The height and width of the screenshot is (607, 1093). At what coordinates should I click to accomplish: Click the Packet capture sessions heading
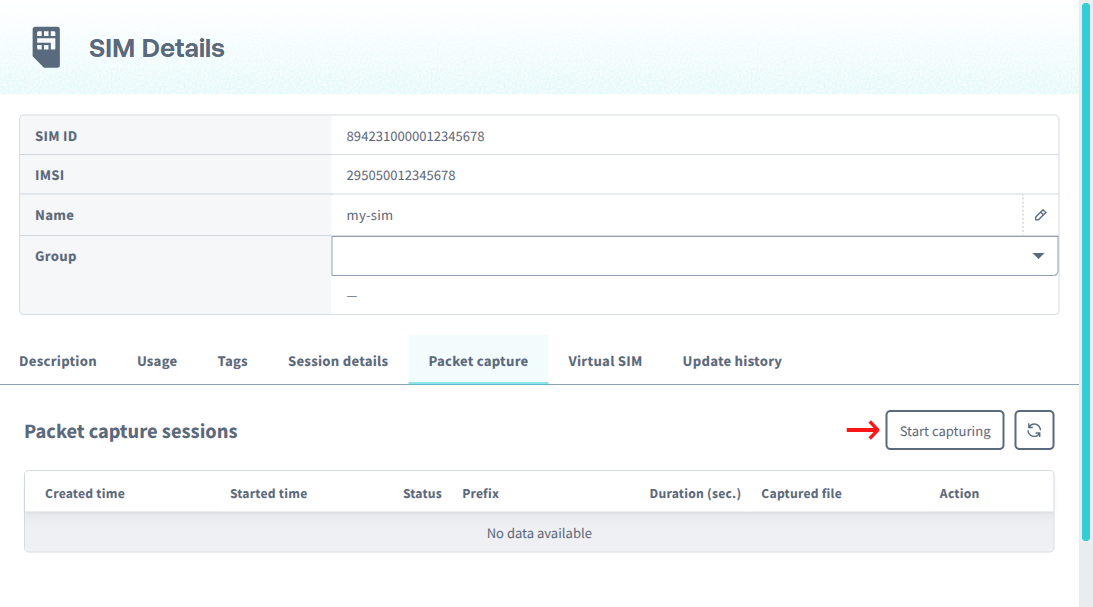(130, 431)
